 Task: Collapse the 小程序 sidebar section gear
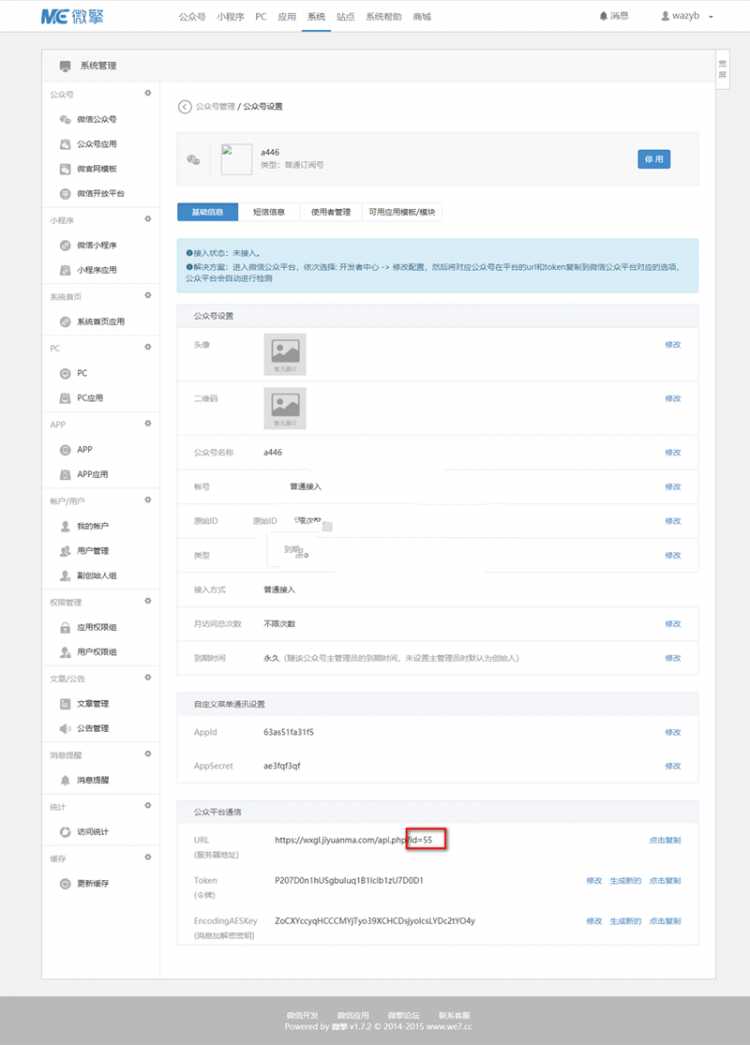pos(148,219)
